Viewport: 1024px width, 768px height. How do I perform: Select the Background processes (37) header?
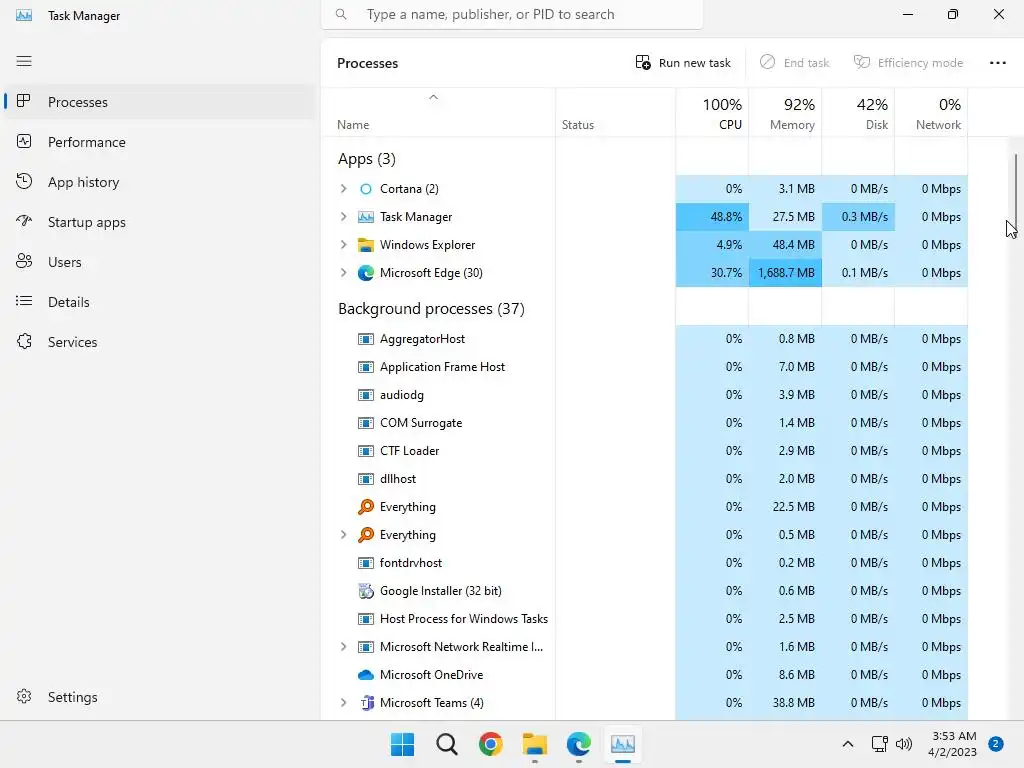(431, 308)
